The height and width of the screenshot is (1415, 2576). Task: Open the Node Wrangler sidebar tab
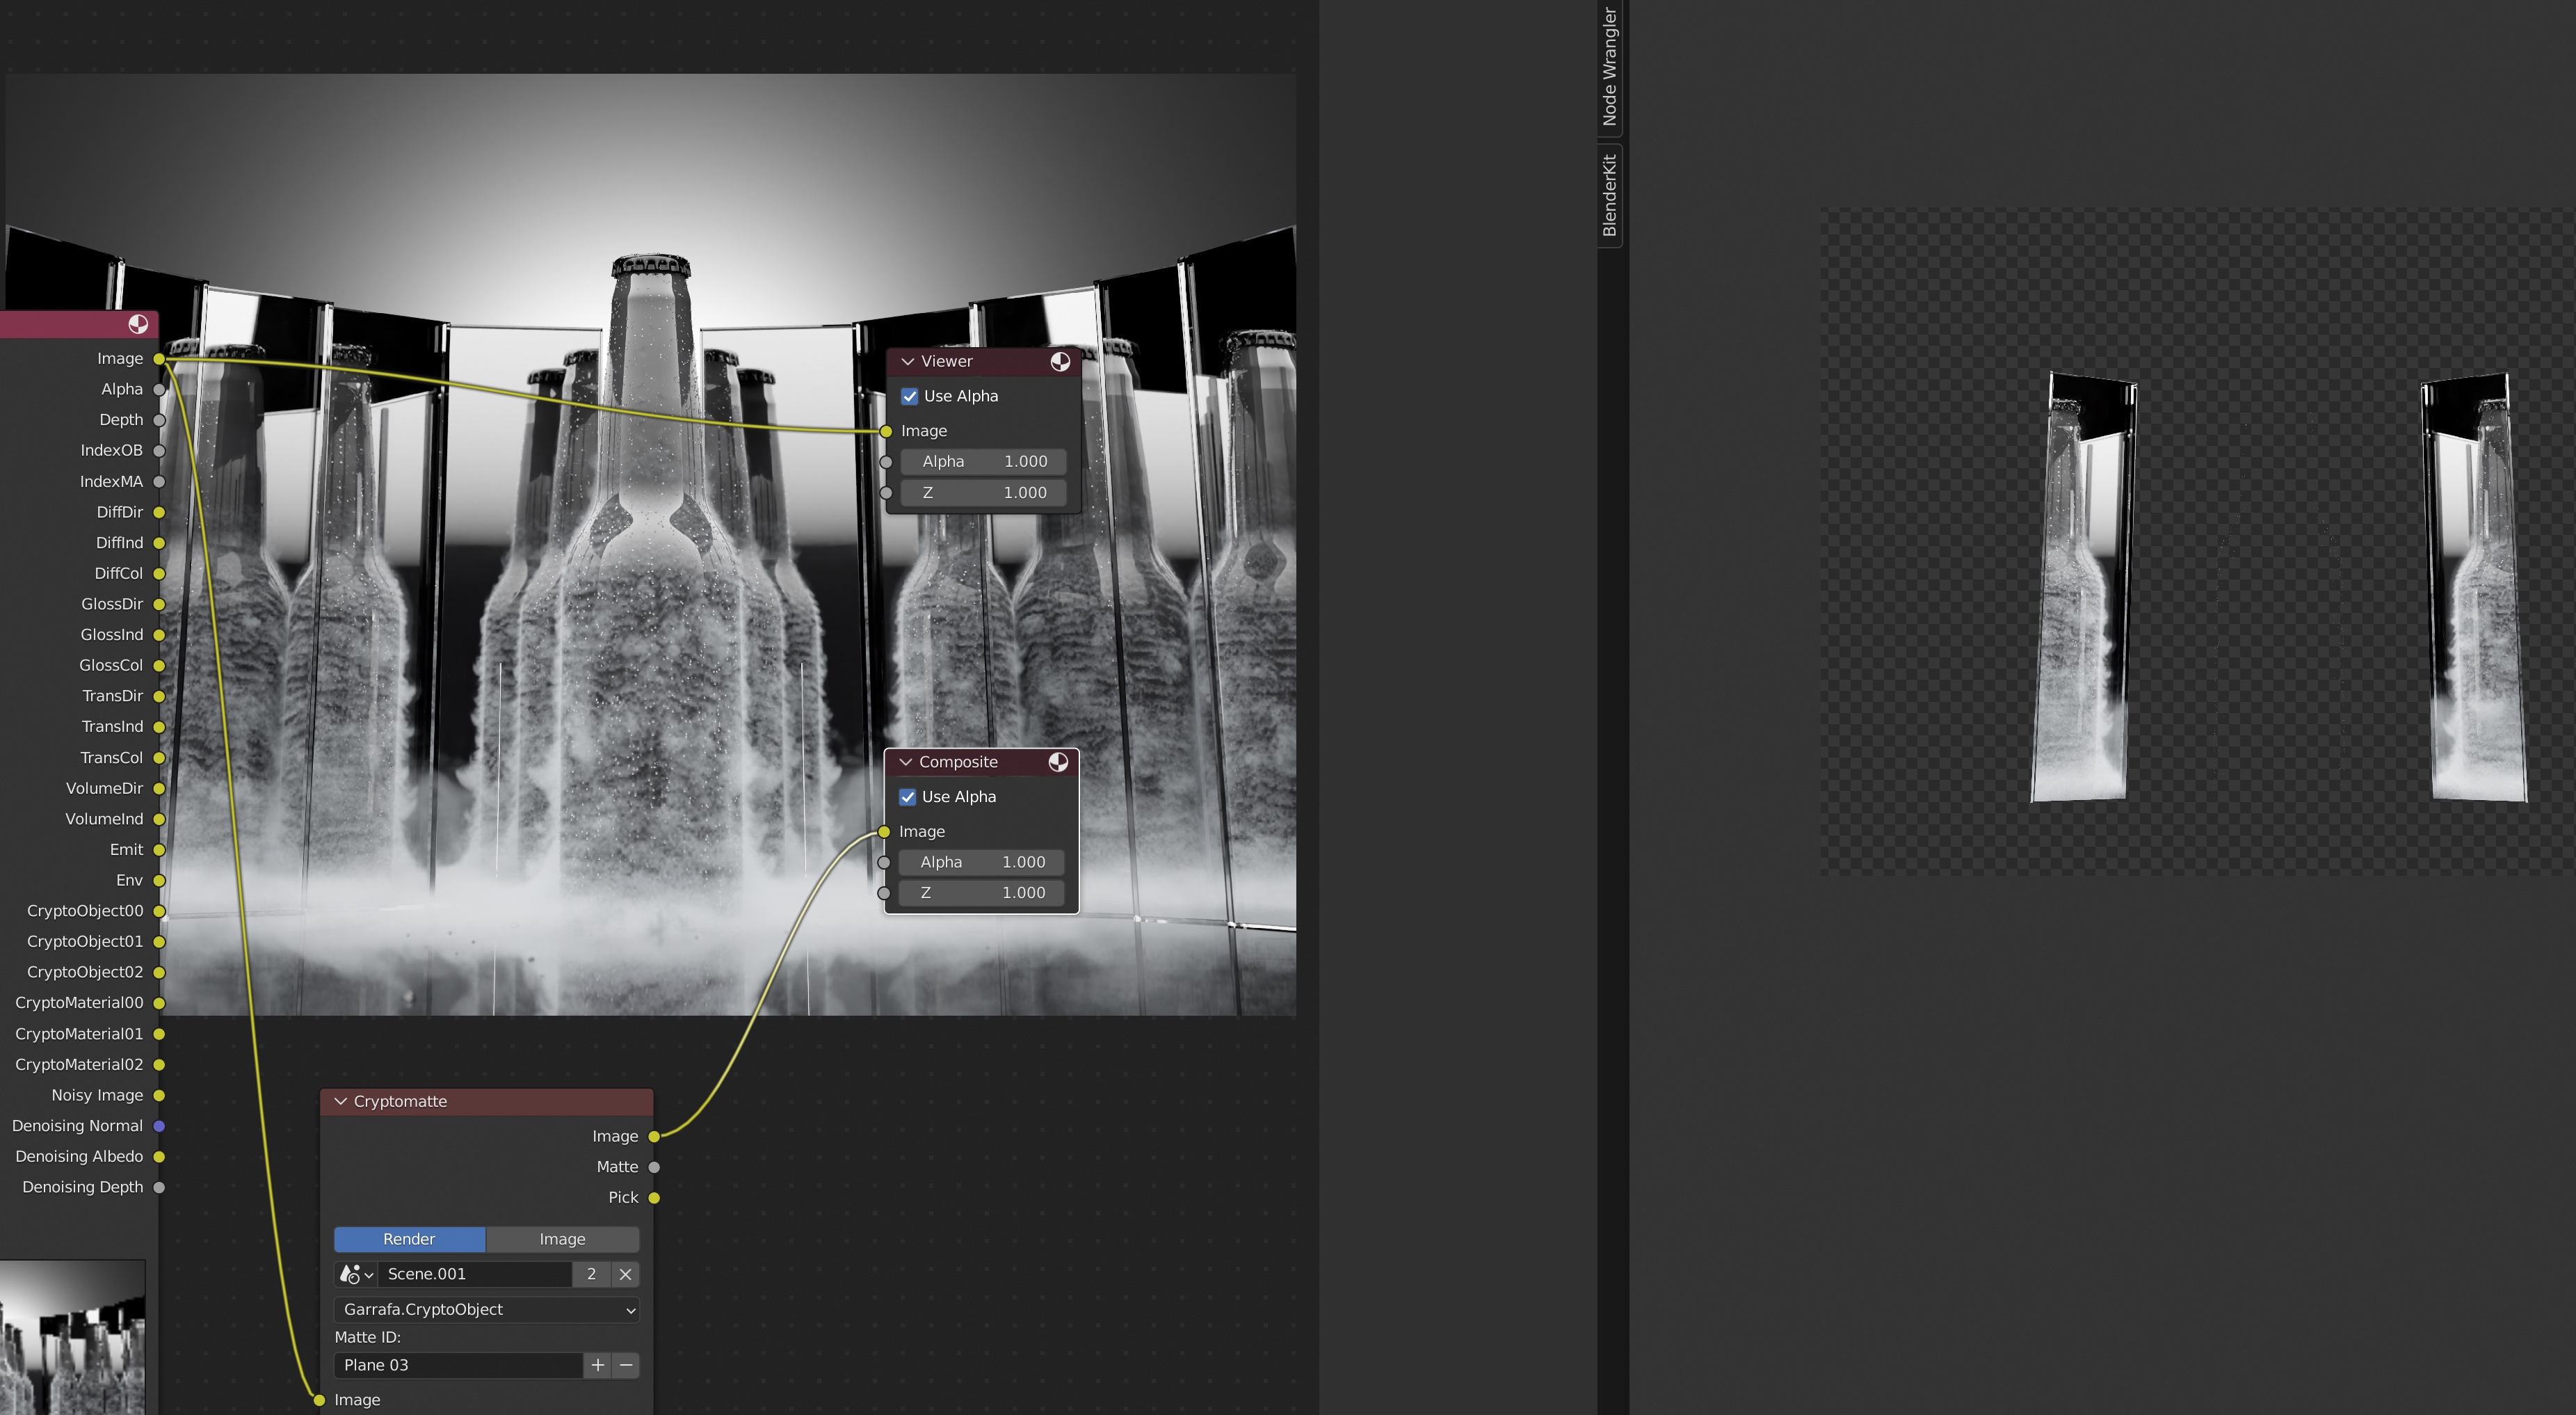point(1609,67)
